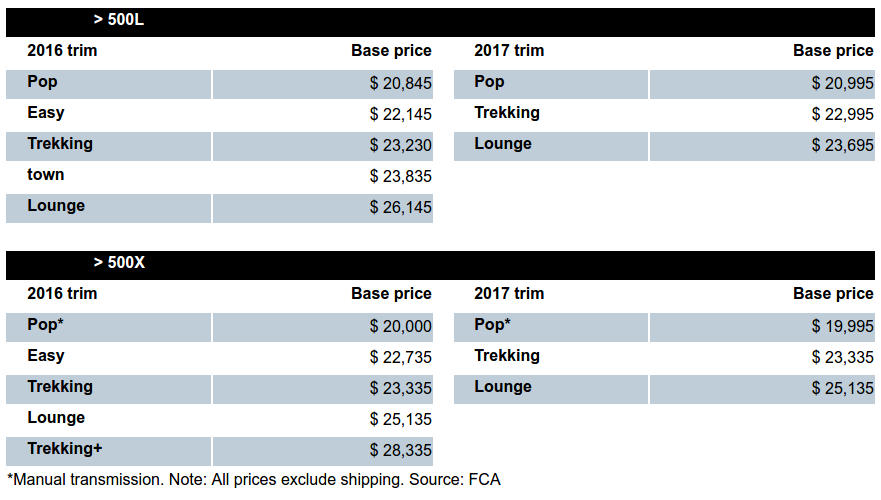Click the $22,995 Trekking base price

click(842, 115)
